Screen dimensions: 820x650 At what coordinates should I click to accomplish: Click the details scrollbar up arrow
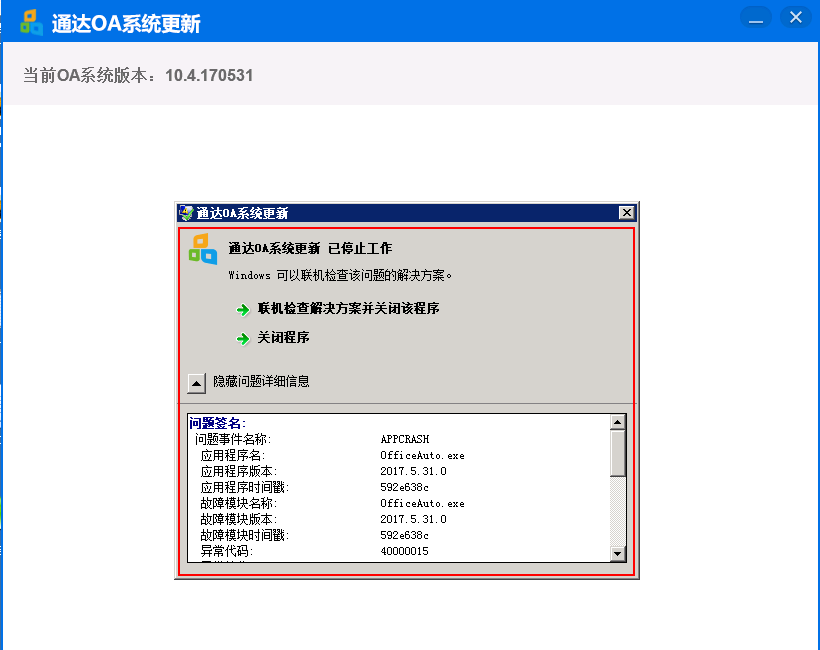[x=618, y=422]
